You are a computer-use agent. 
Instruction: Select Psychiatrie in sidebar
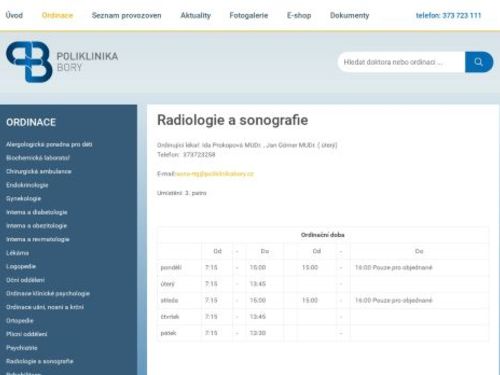point(22,348)
